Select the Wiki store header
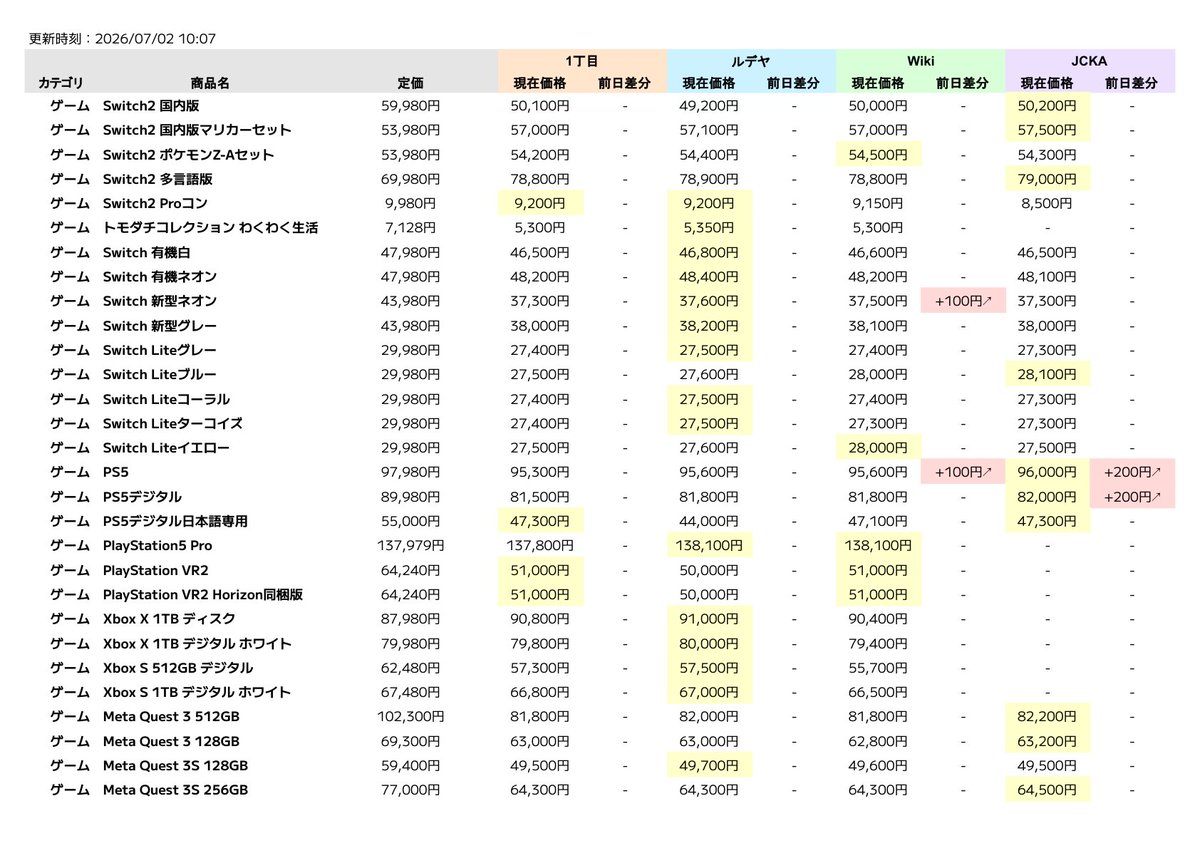Viewport: 1200px width, 848px height. coord(920,61)
